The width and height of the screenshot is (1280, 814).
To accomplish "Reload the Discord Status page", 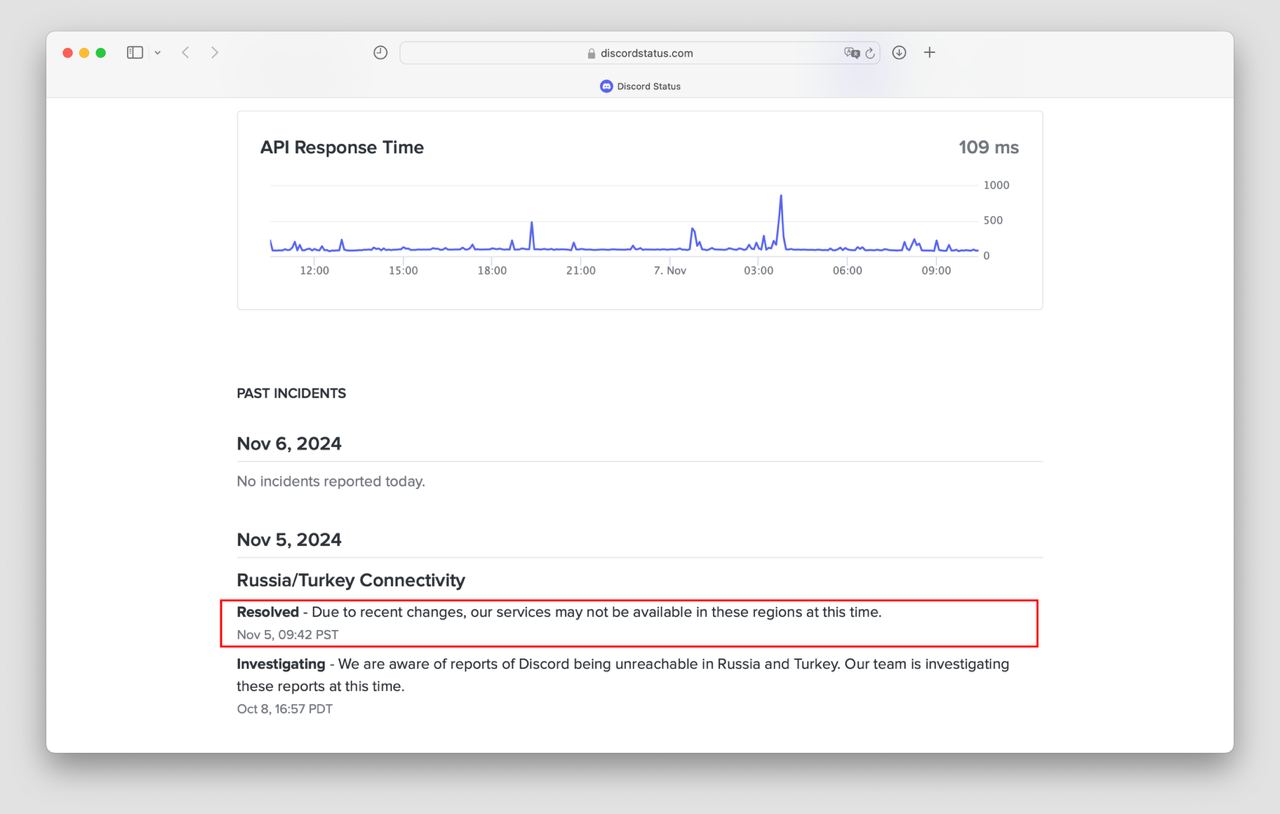I will click(870, 53).
